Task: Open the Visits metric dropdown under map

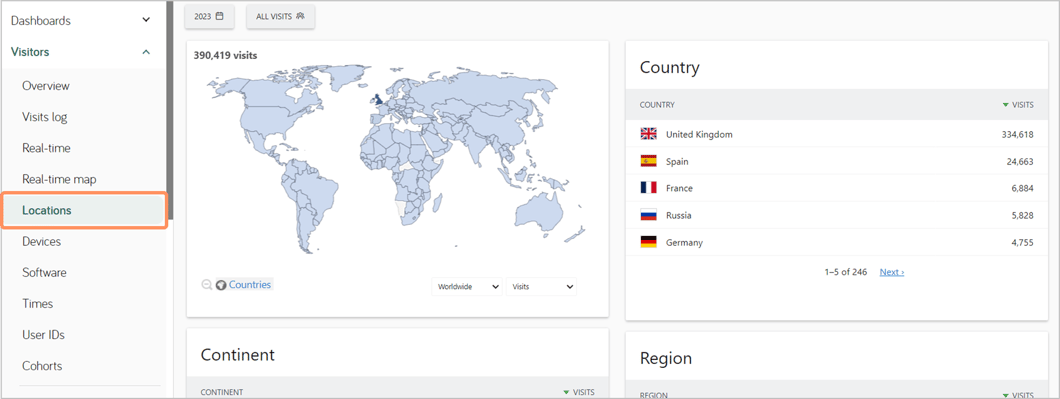Action: (541, 287)
